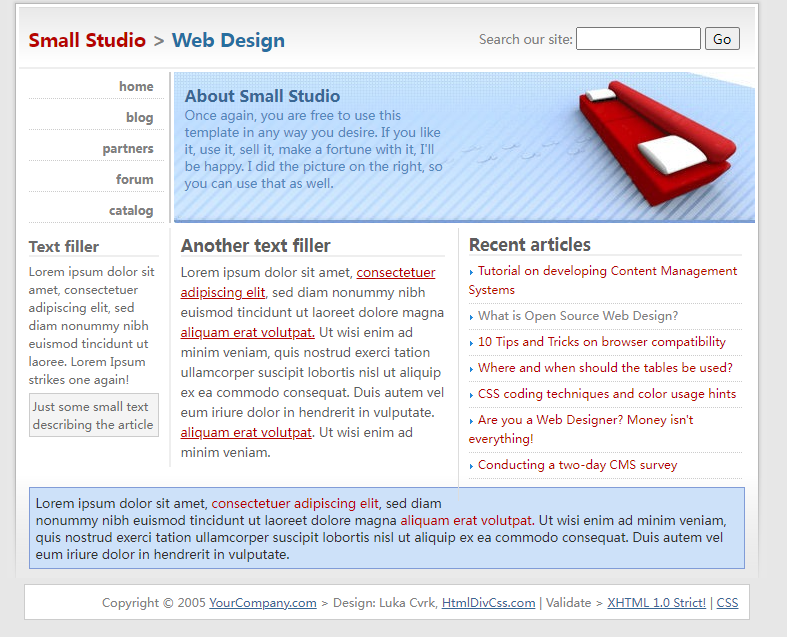The image size is (787, 637).
Task: Click the Go search button
Action: [722, 39]
